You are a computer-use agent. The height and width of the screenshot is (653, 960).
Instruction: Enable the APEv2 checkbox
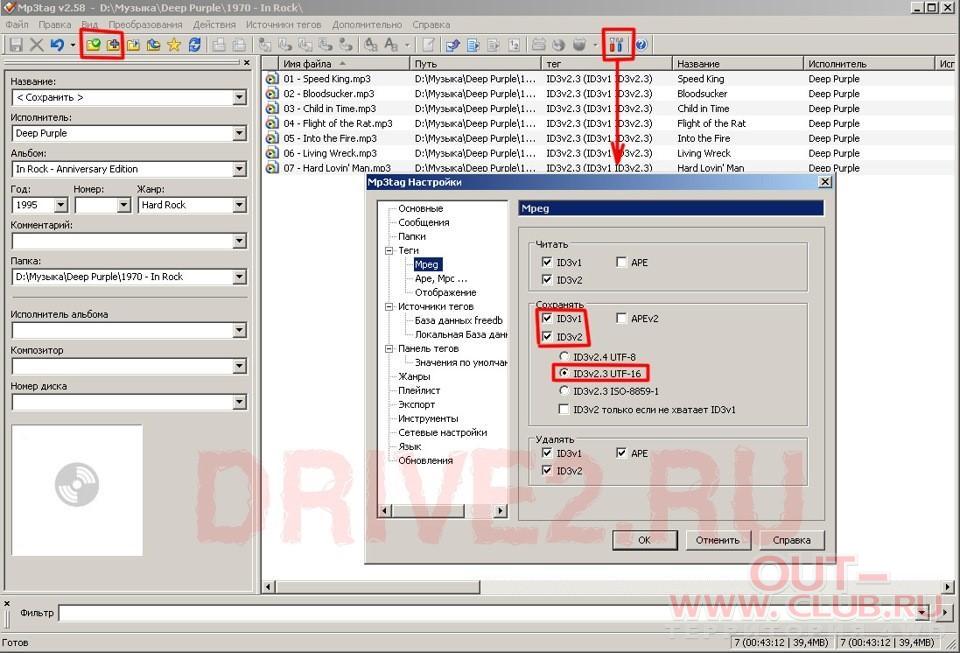[621, 318]
